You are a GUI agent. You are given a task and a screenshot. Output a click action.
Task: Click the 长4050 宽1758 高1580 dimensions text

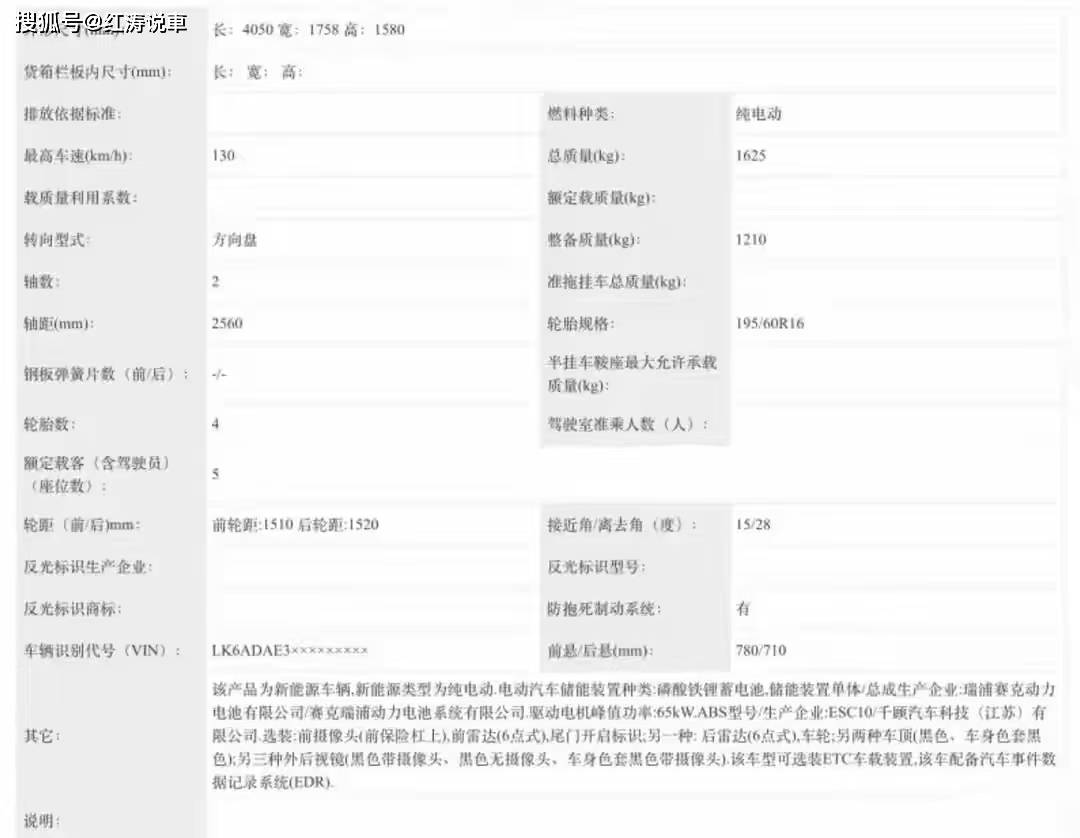click(309, 30)
